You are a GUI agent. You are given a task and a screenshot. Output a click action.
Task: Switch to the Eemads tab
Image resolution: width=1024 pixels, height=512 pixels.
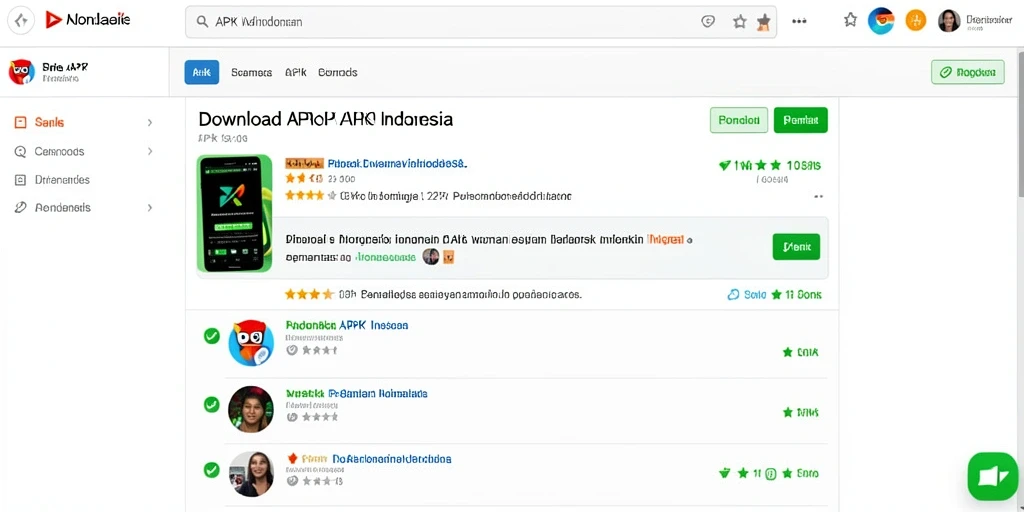pos(338,72)
